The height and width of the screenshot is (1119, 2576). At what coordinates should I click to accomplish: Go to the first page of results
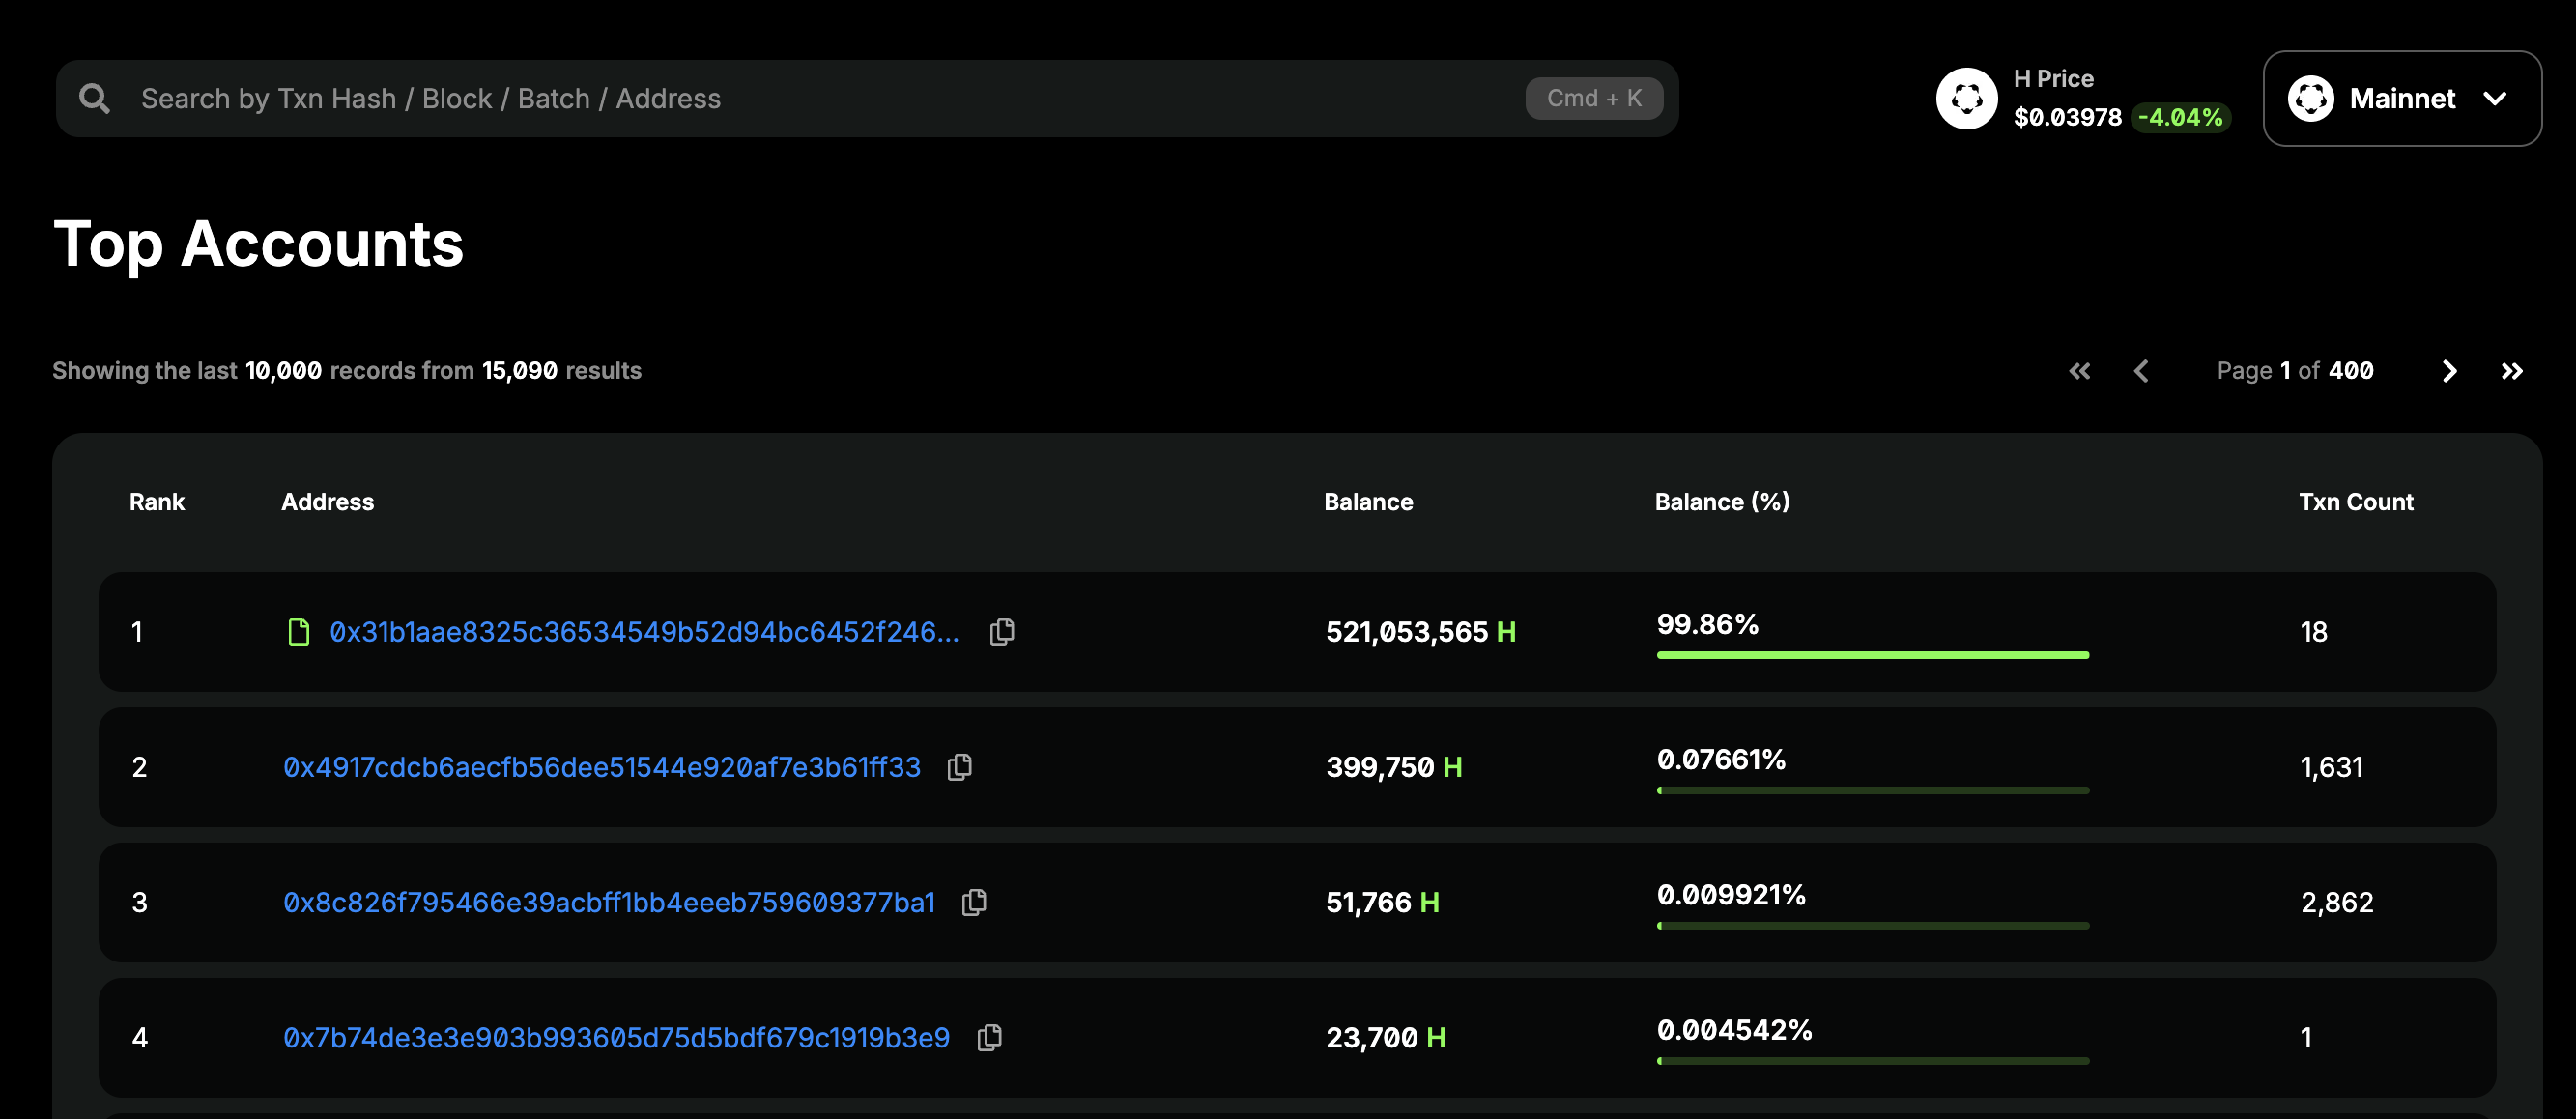(2080, 371)
